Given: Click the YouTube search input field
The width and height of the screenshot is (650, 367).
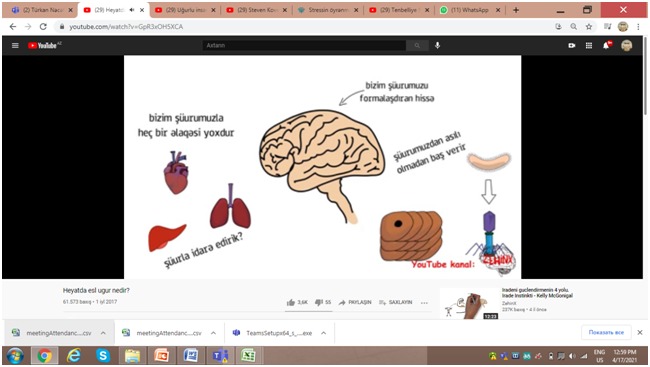Looking at the screenshot, I should [305, 46].
